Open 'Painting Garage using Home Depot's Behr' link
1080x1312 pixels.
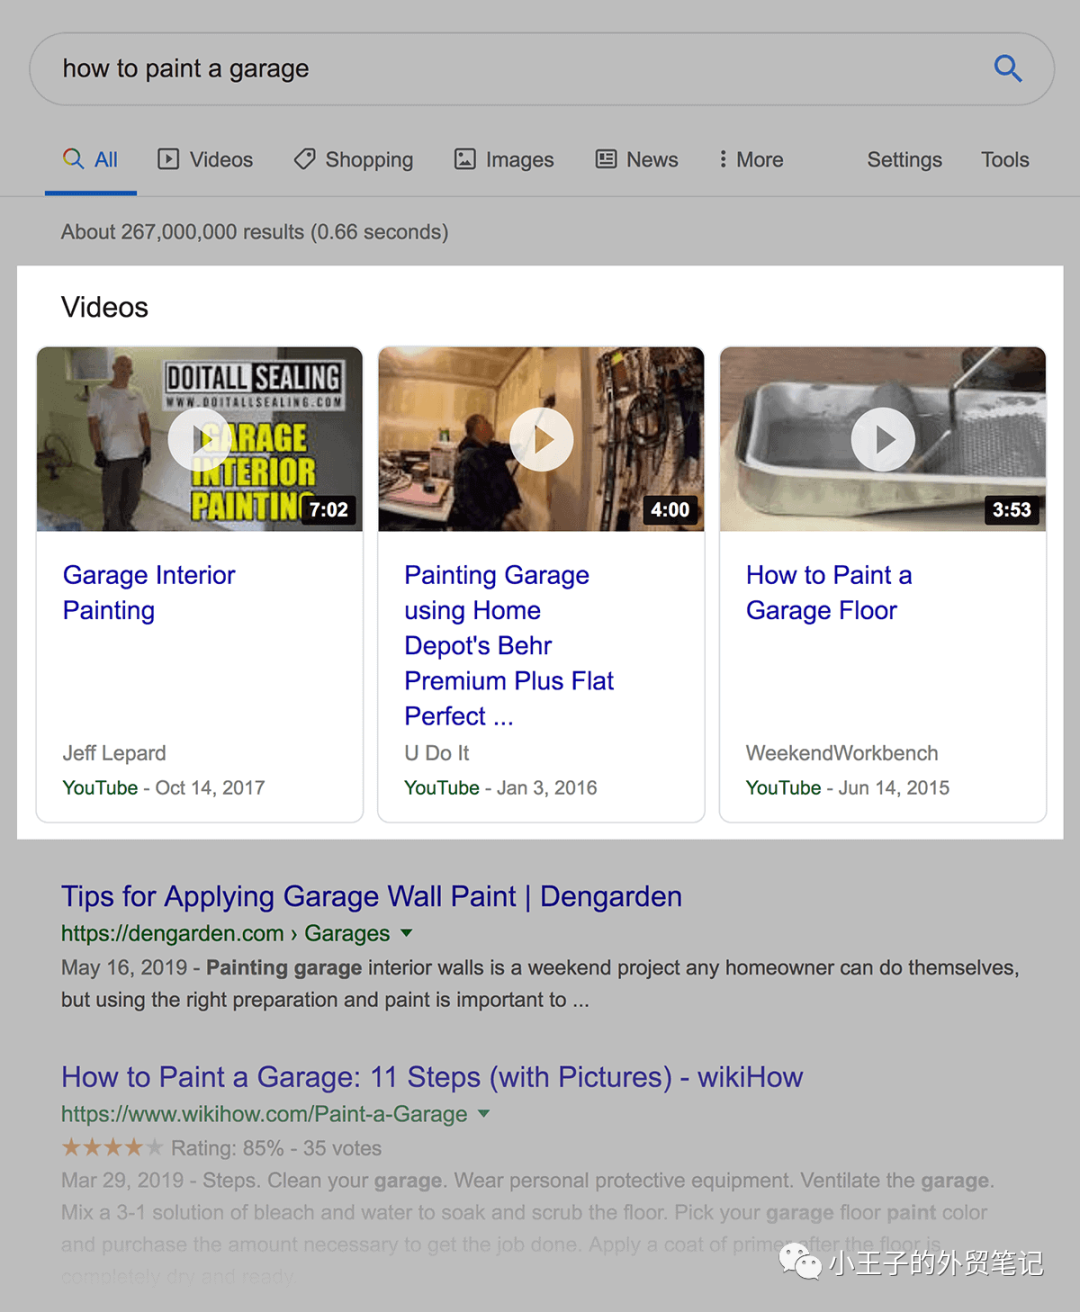(x=509, y=646)
